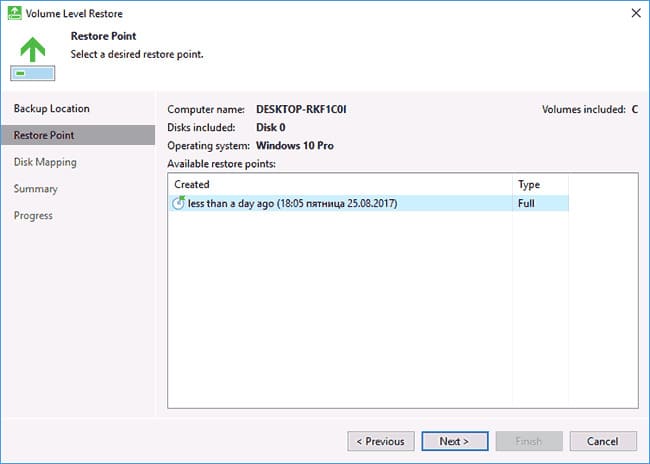Screen dimensions: 650x464
Task: Open the Summary step in sidebar
Action: [x=35, y=189]
